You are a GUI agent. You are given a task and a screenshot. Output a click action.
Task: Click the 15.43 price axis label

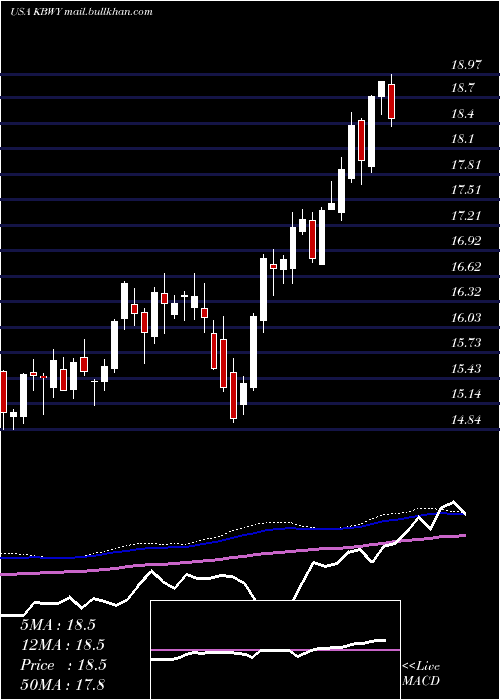coord(467,369)
